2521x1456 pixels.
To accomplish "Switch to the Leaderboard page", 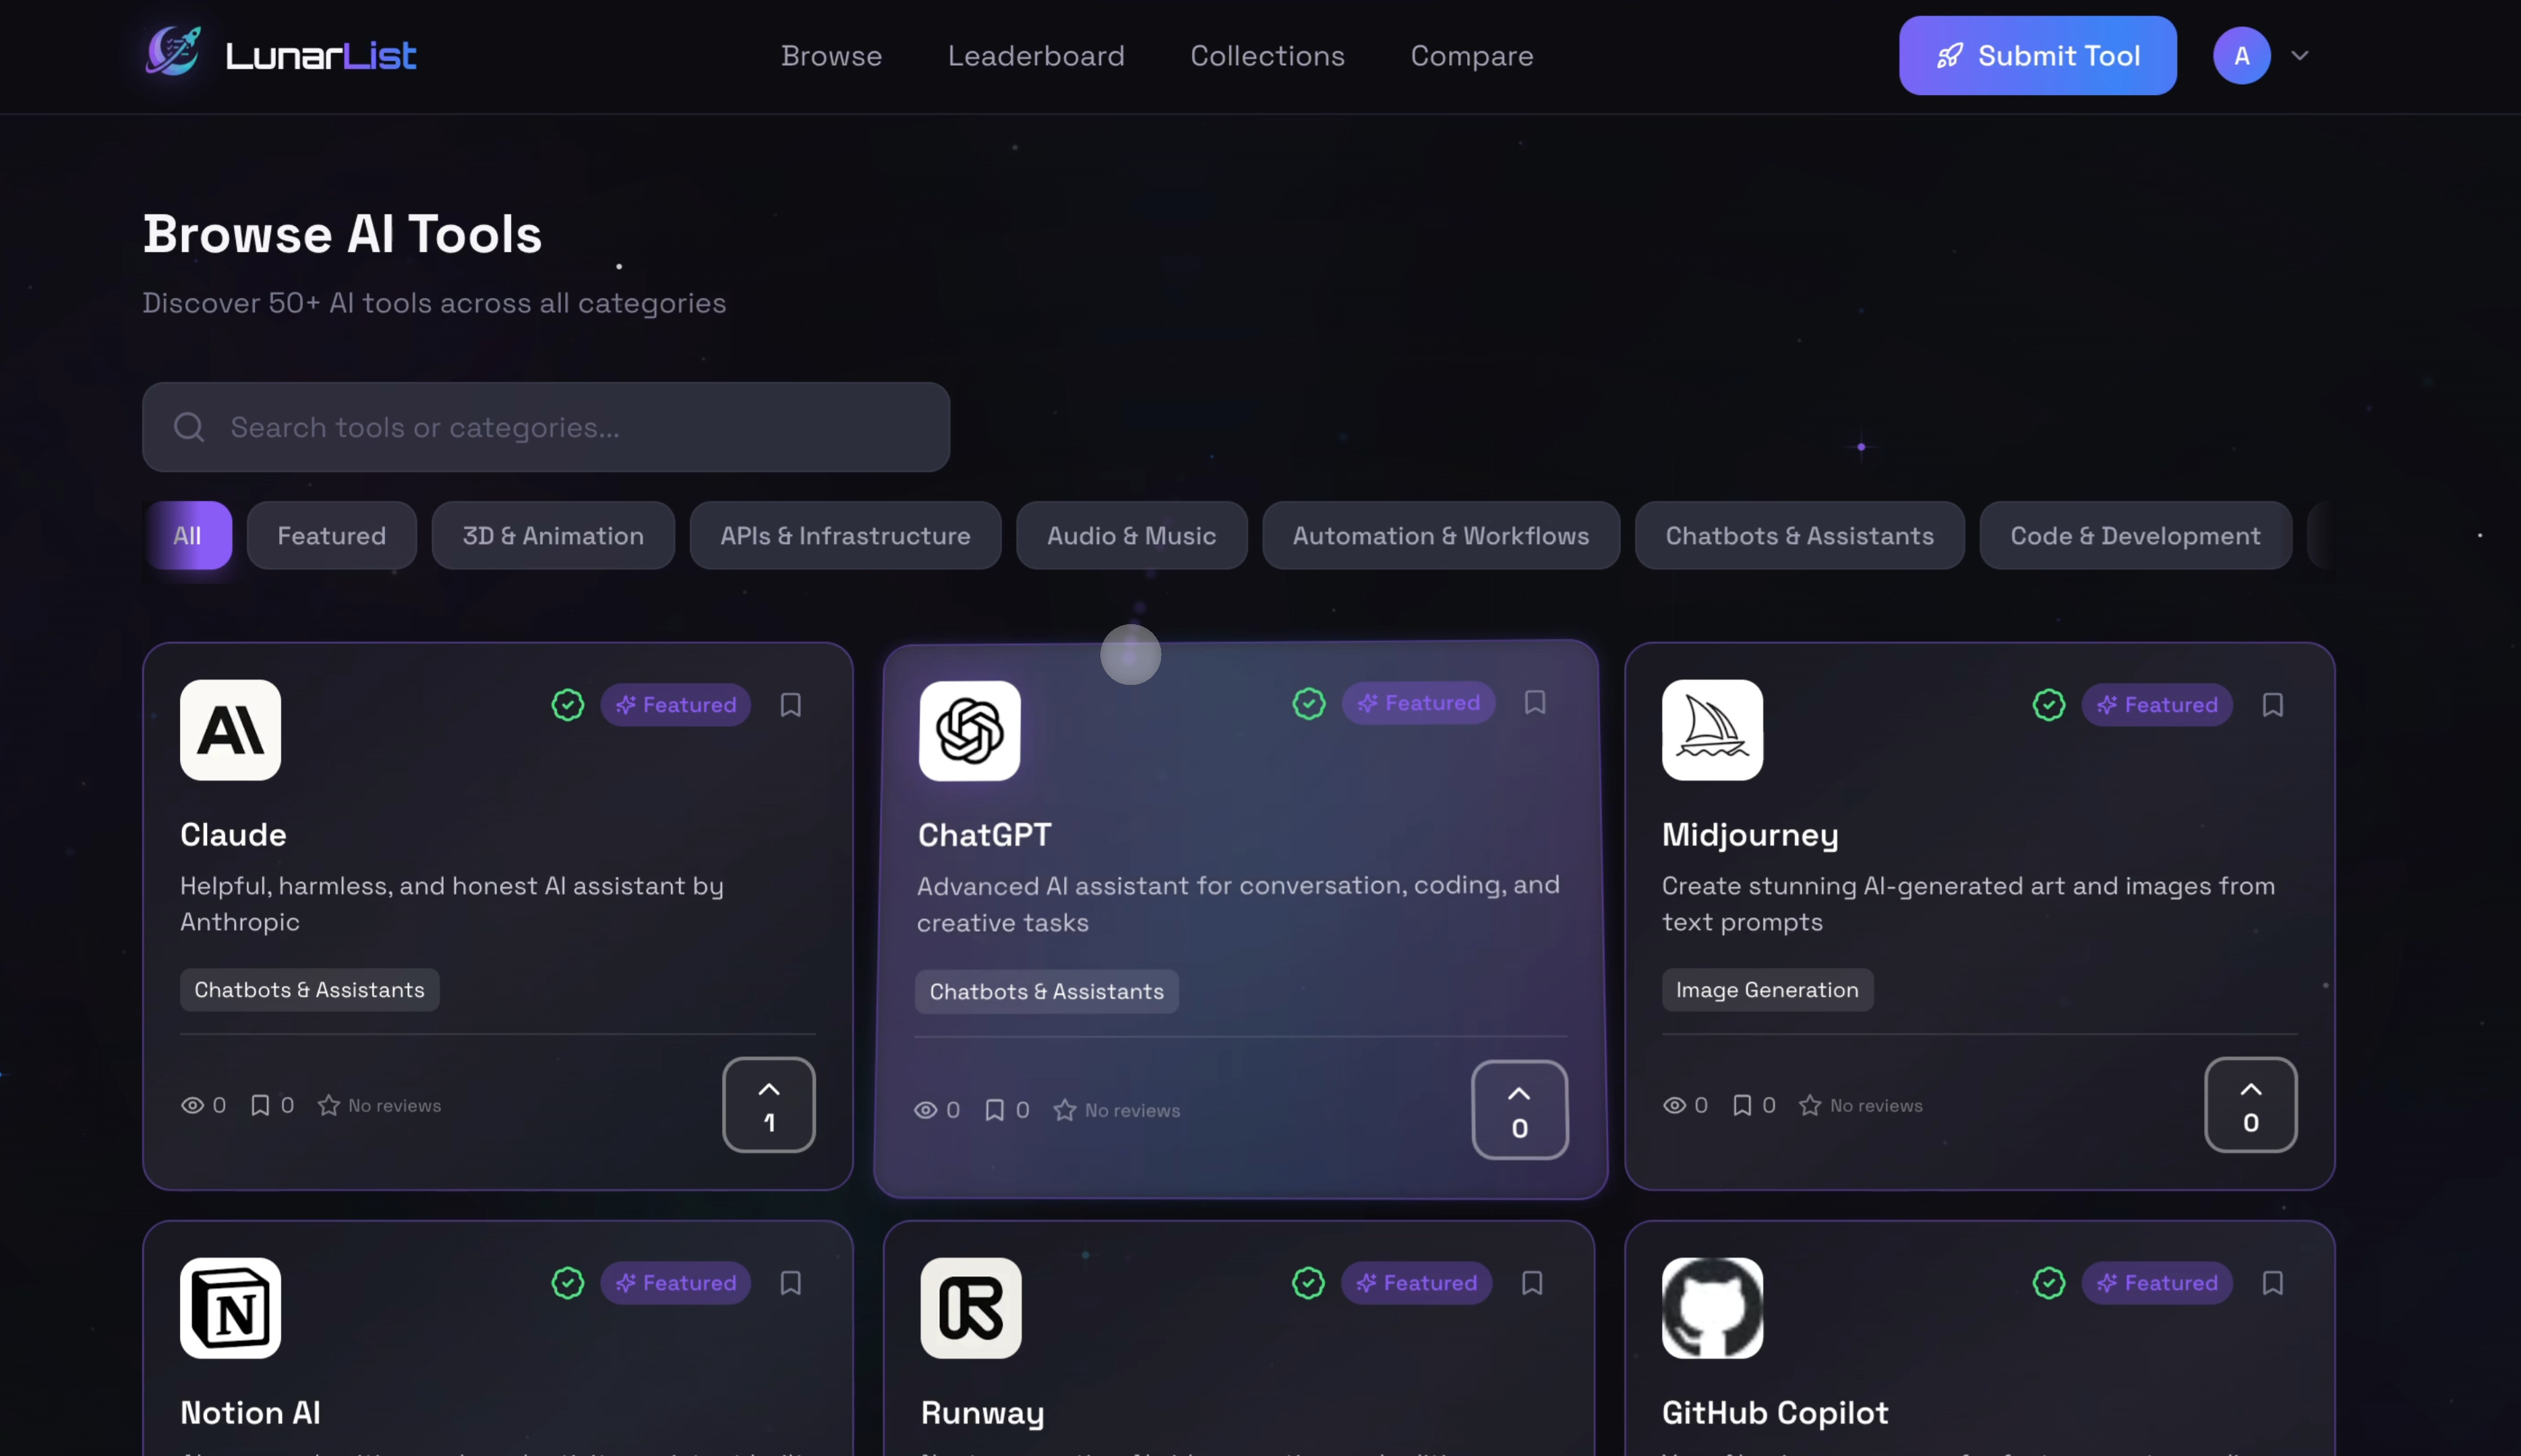I will 1036,55.
